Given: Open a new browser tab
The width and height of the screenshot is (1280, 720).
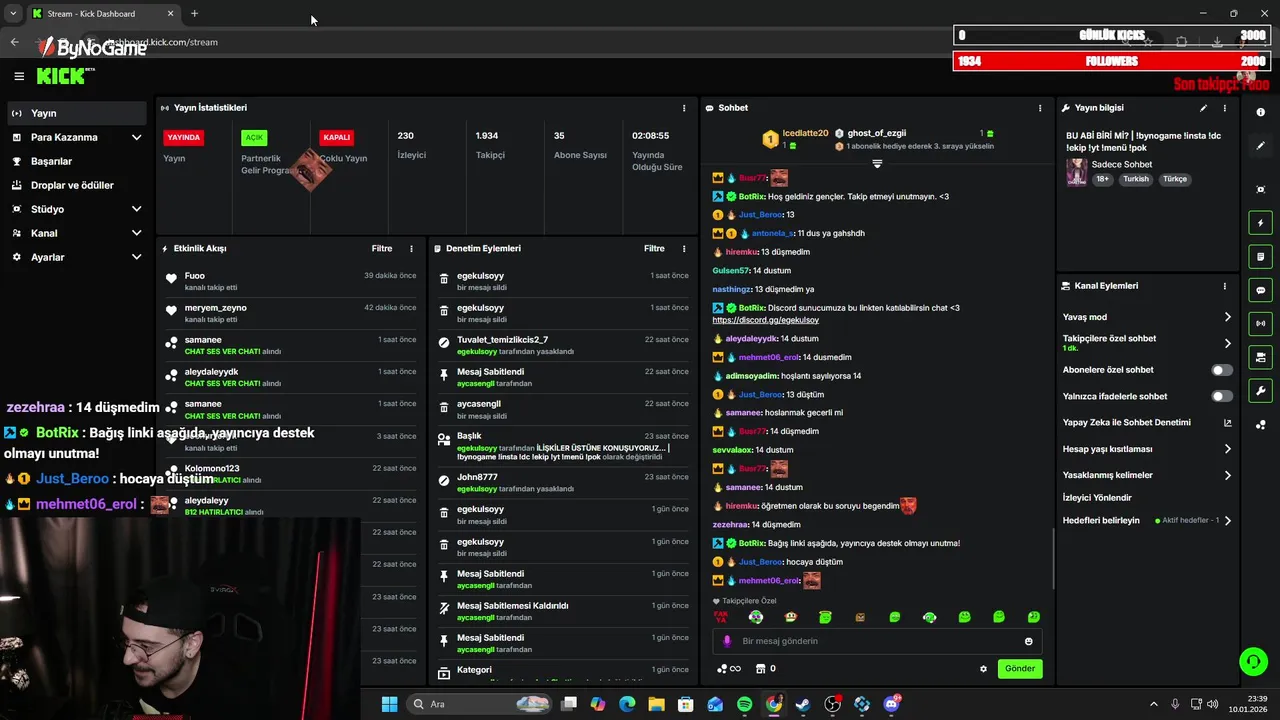Looking at the screenshot, I should tap(194, 14).
